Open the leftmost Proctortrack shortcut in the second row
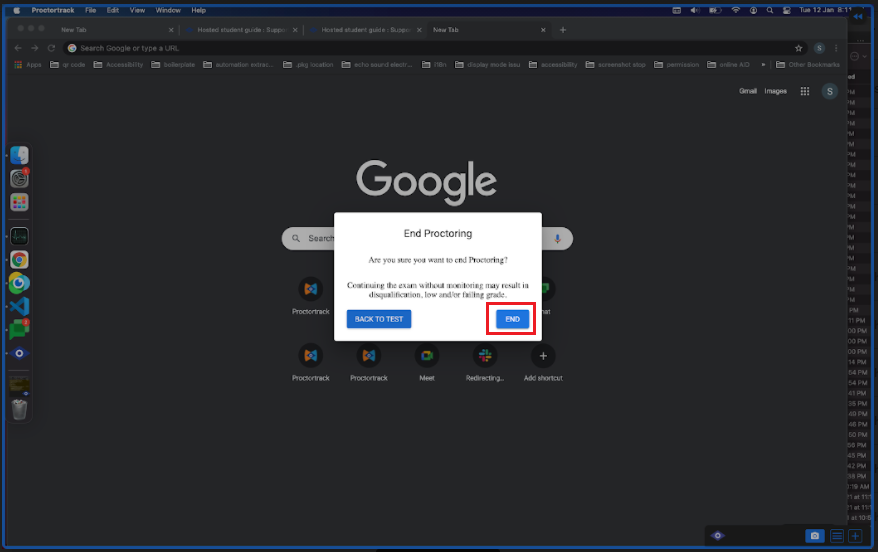 coord(311,363)
